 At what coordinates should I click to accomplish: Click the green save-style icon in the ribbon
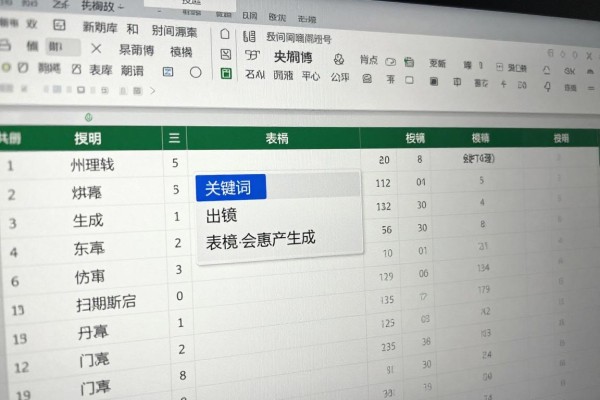[226, 73]
